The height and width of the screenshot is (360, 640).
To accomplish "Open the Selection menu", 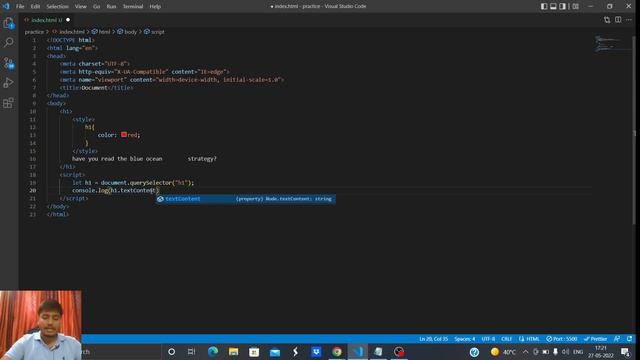I will coord(57,6).
